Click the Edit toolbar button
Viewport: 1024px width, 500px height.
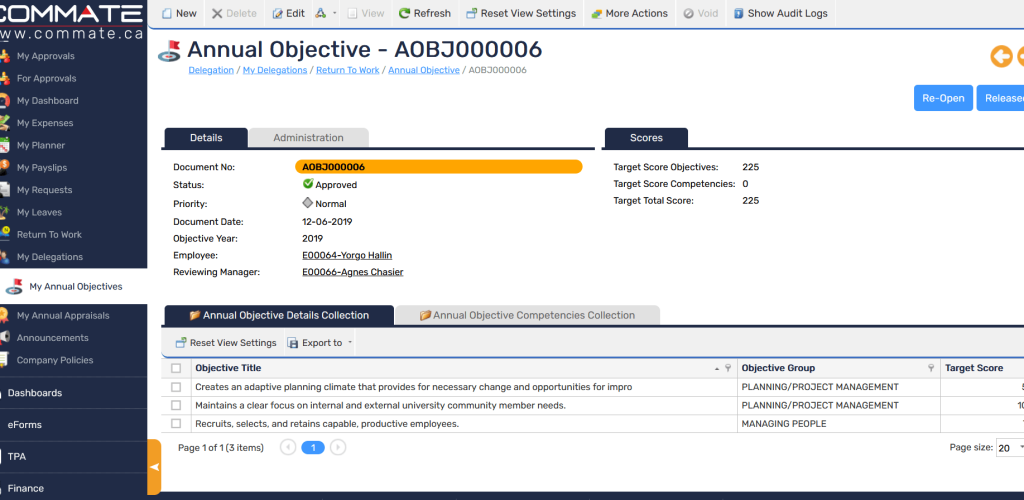(288, 13)
